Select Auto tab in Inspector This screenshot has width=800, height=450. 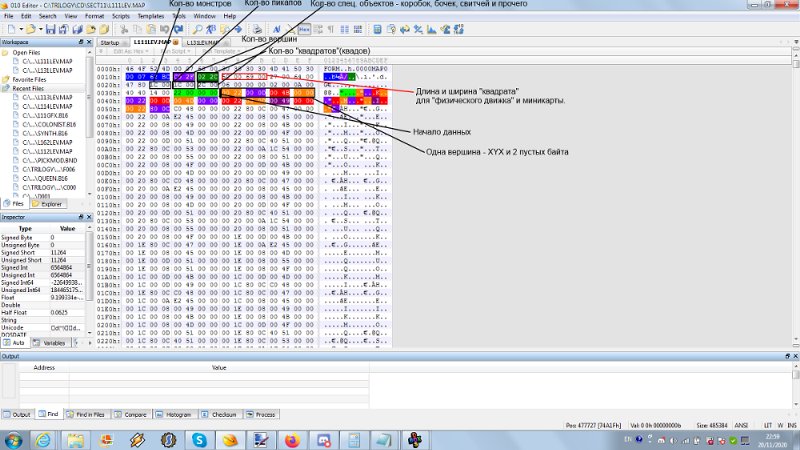click(x=14, y=343)
